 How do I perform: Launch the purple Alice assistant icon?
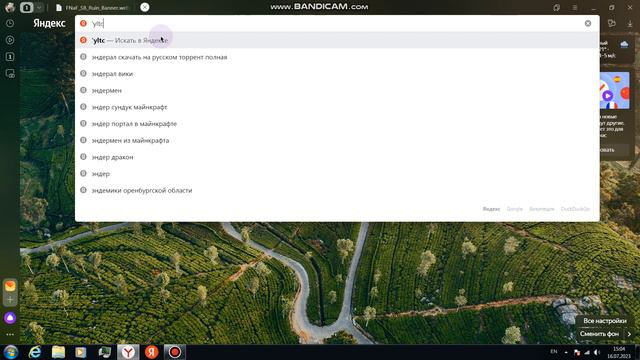click(10, 318)
